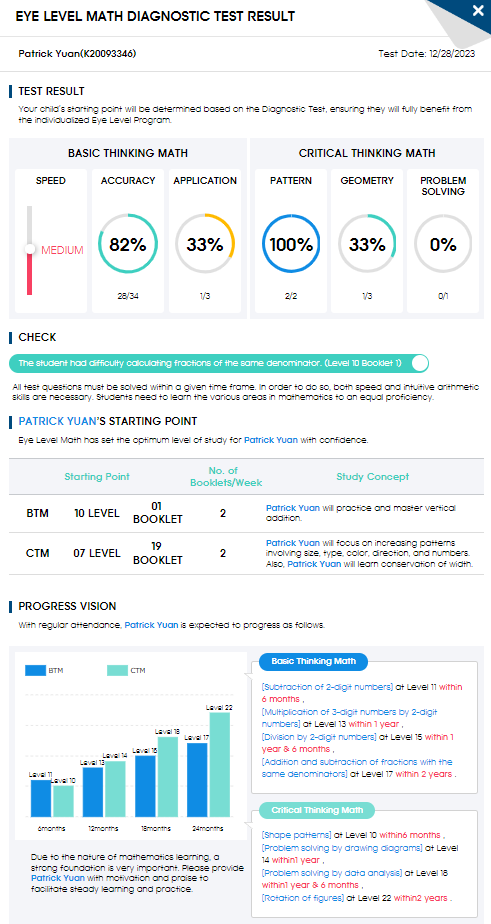Click the Level 22 CTM bar at 24 months
The image size is (491, 924).
(x=219, y=764)
